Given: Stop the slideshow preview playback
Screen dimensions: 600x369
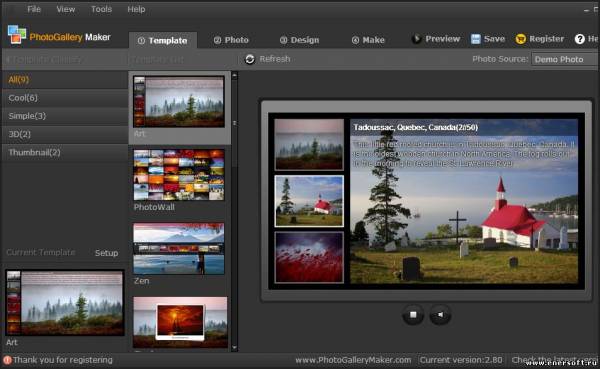Looking at the screenshot, I should tap(413, 315).
